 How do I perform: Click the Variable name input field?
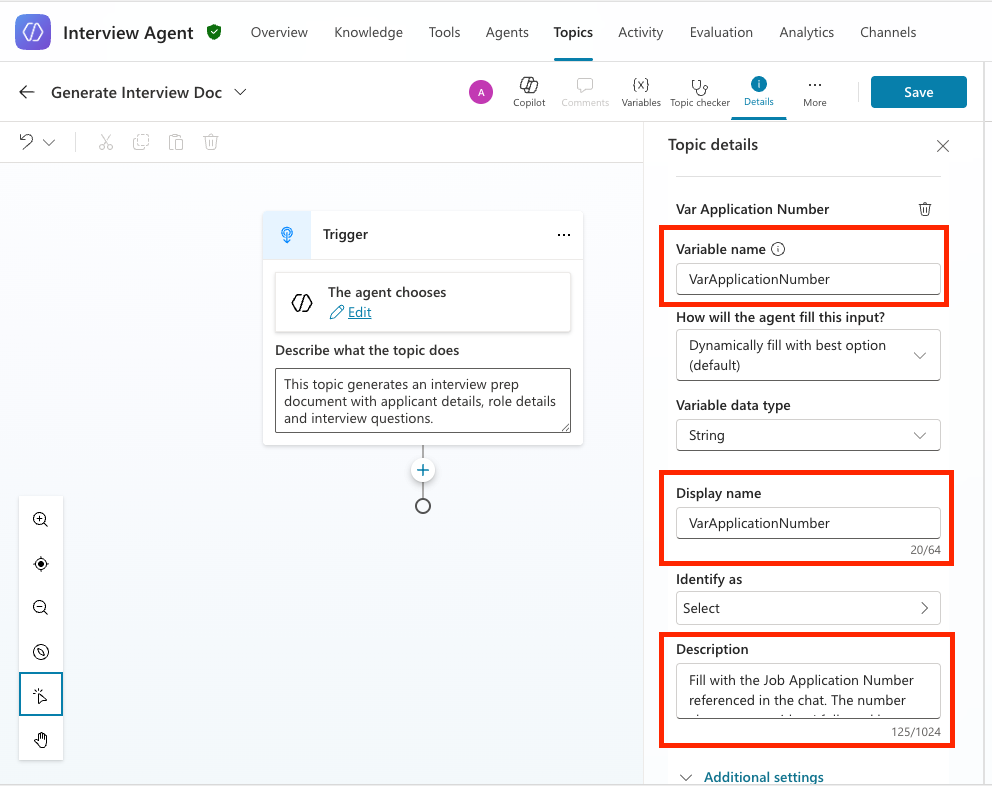pyautogui.click(x=808, y=279)
